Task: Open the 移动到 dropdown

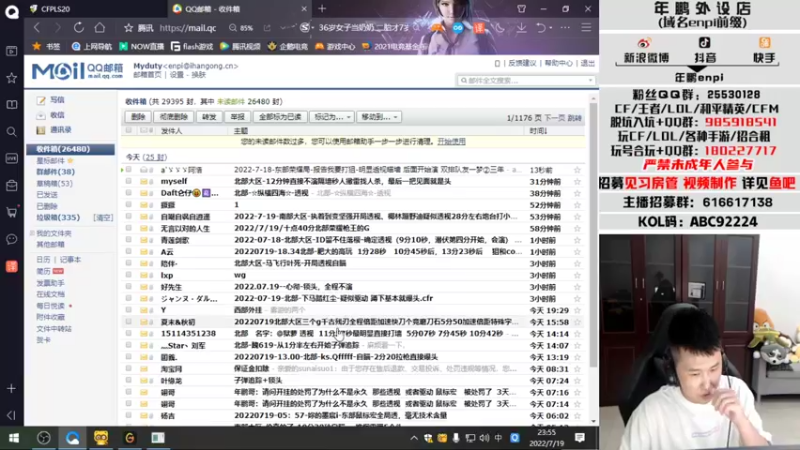Action: [x=379, y=117]
